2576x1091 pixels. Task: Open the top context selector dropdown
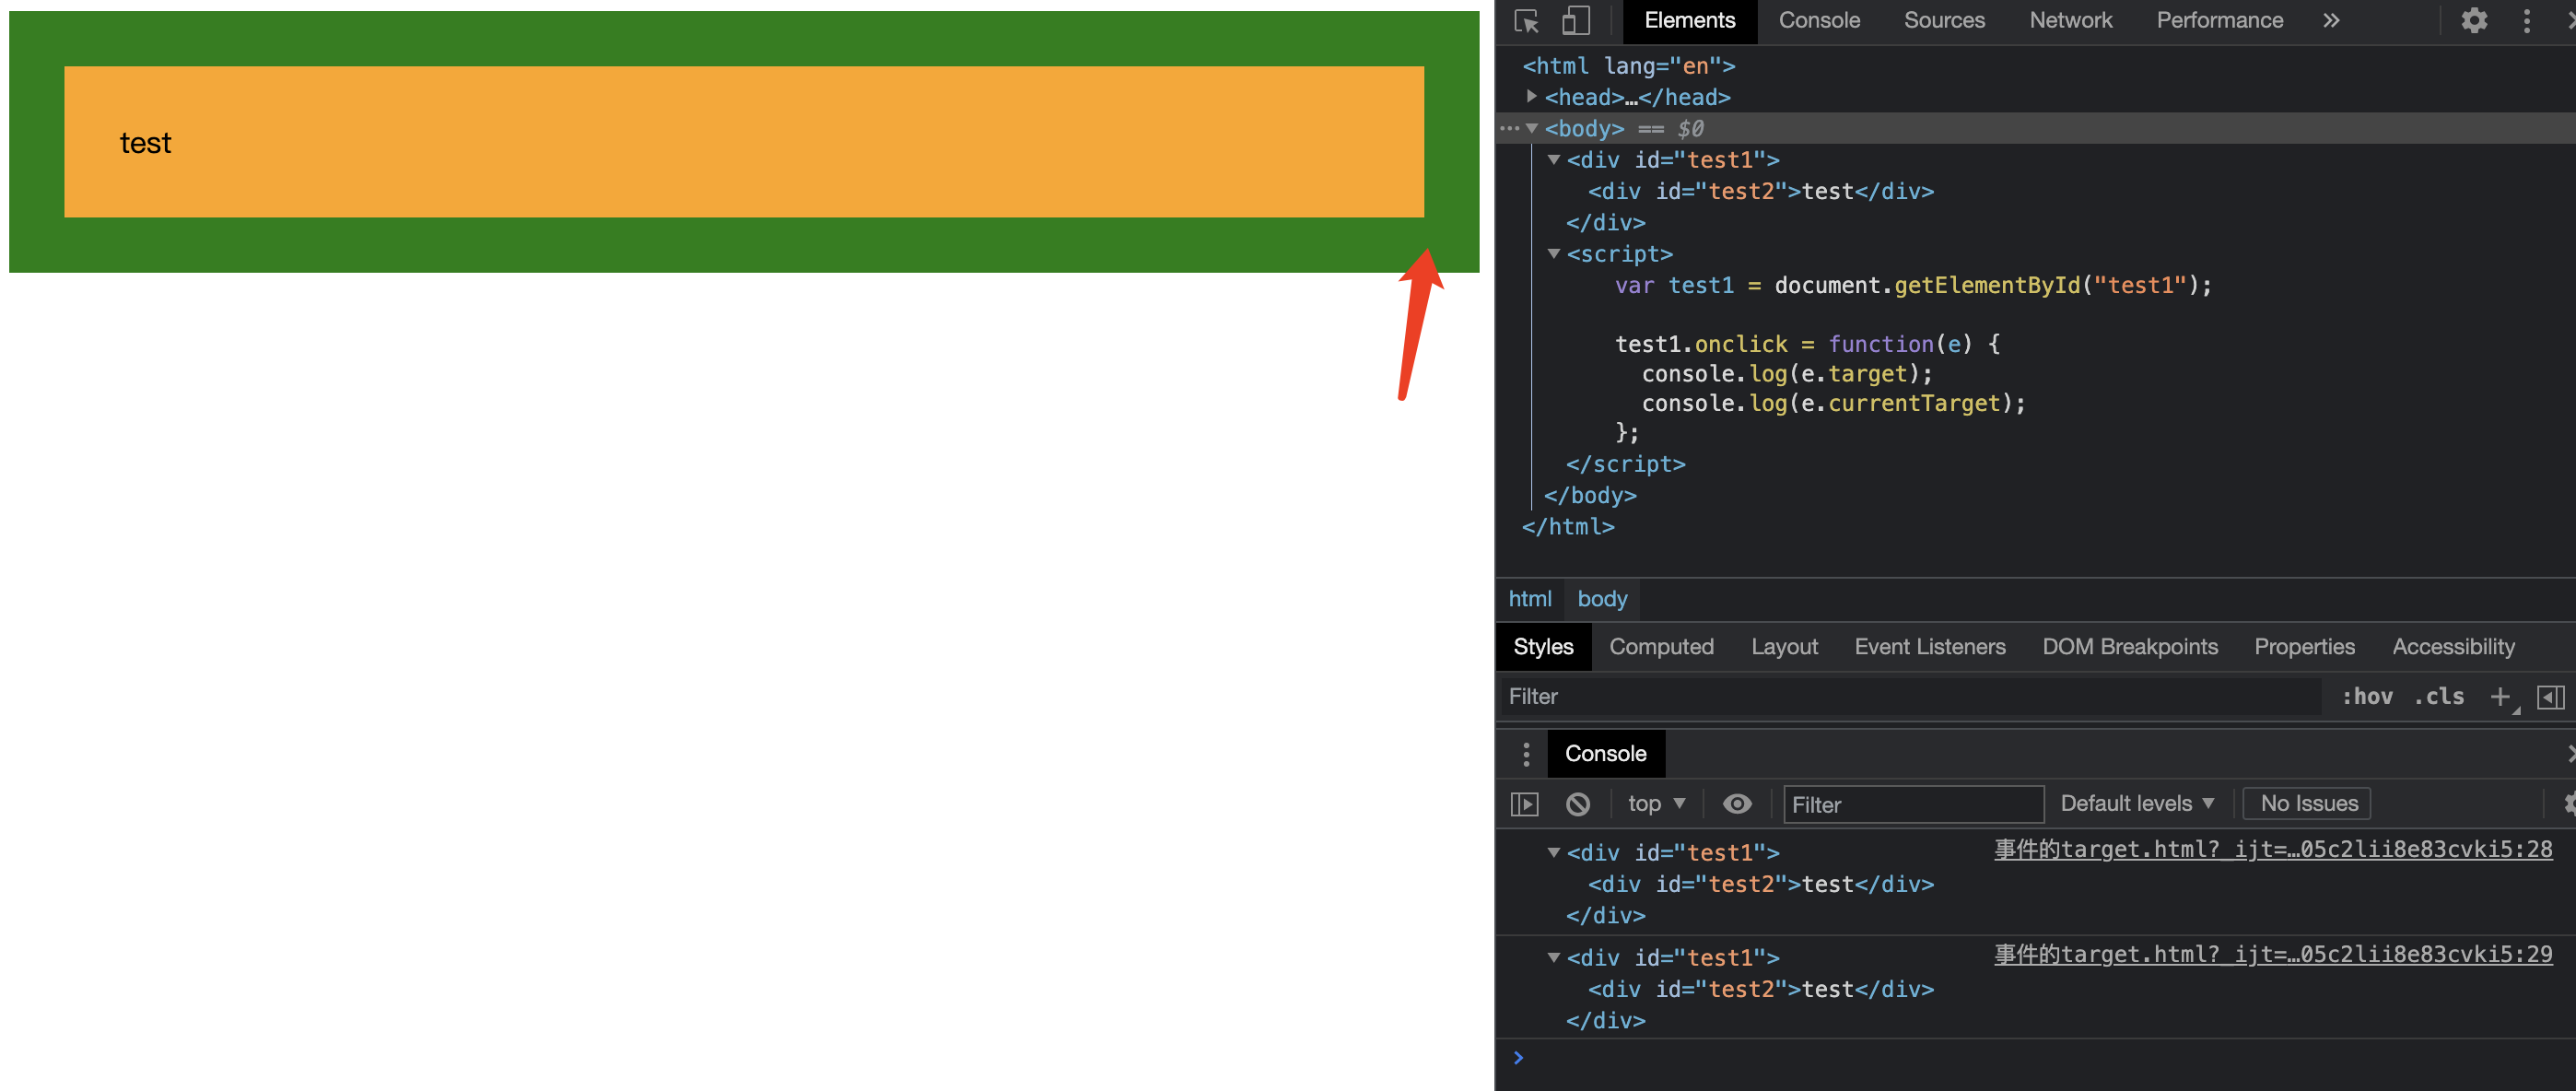(x=1656, y=804)
